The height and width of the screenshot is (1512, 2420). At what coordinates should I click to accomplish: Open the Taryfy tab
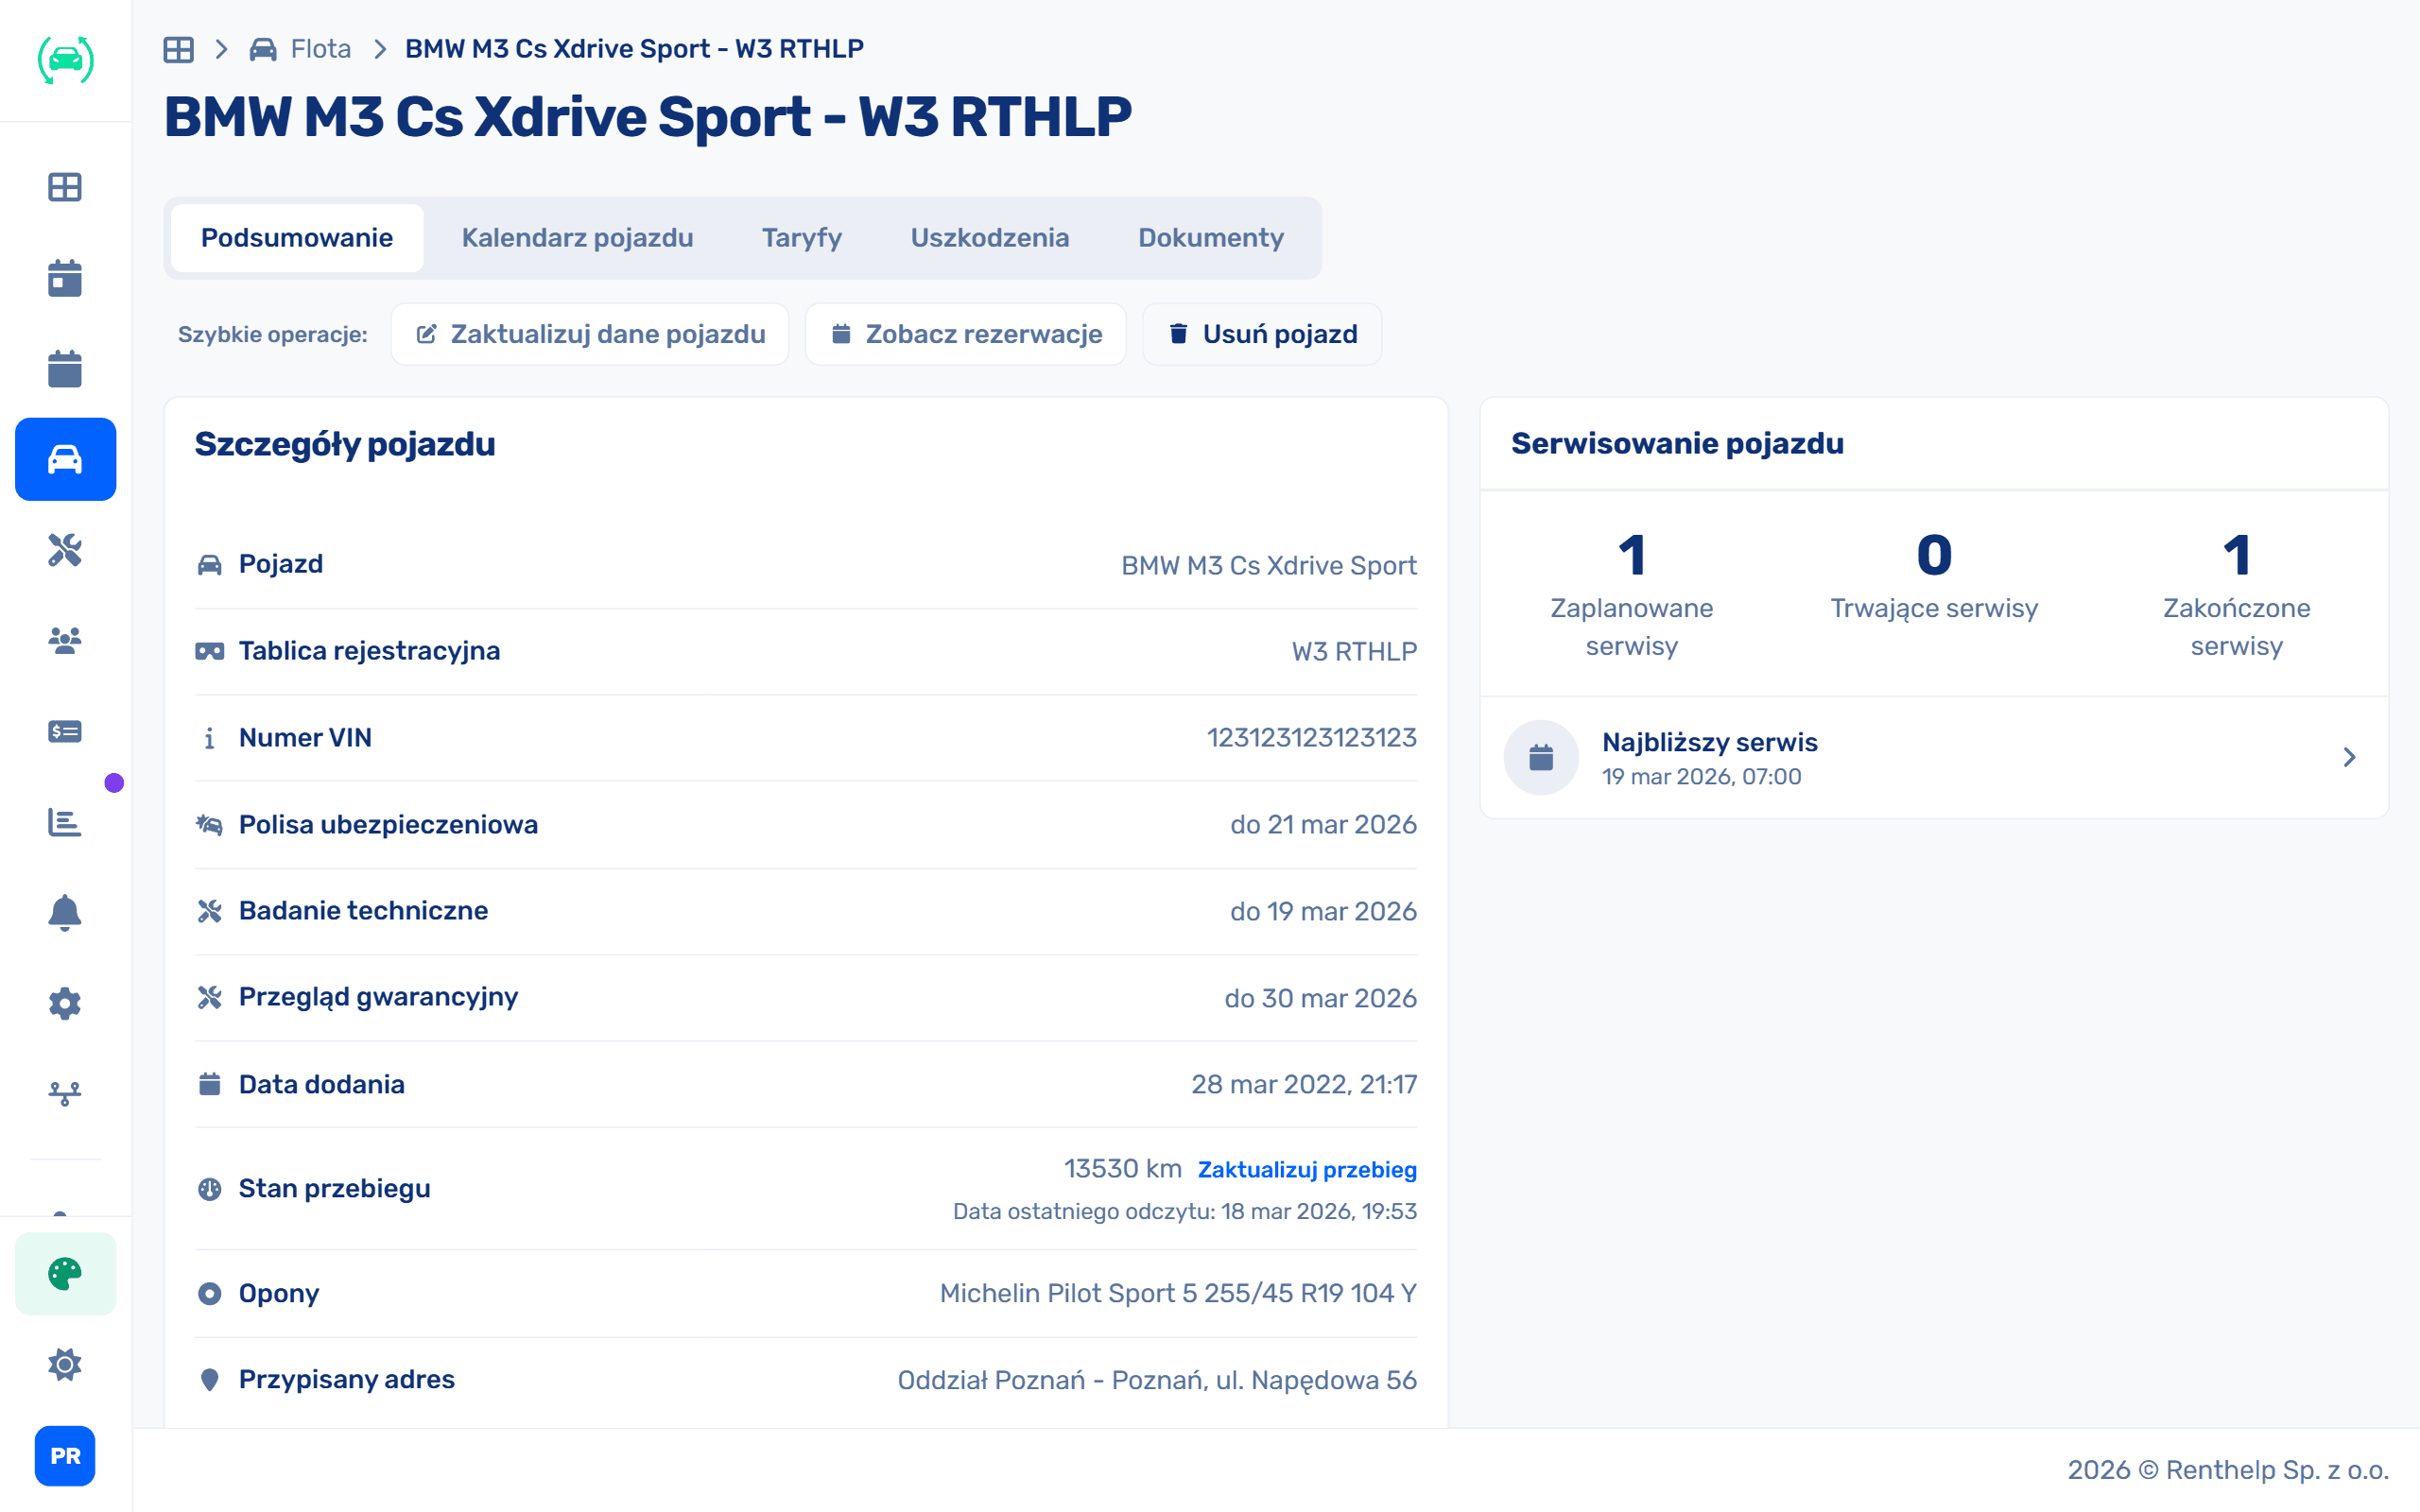coord(801,238)
